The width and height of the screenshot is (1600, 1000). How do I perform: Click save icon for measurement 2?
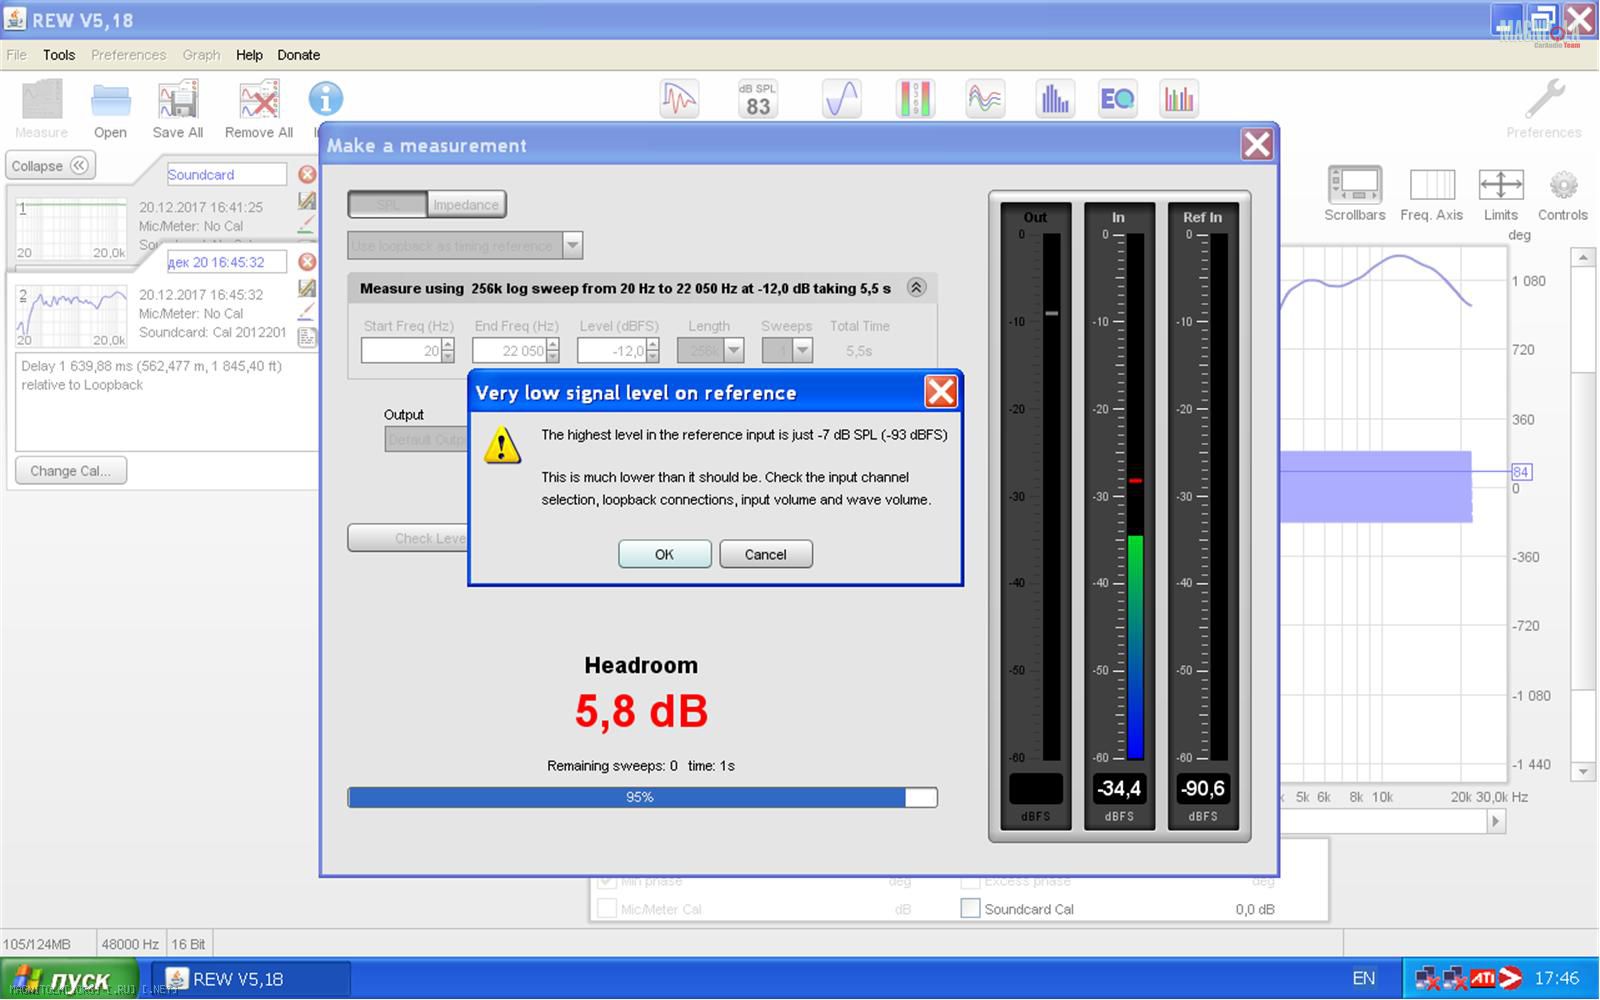point(307,288)
